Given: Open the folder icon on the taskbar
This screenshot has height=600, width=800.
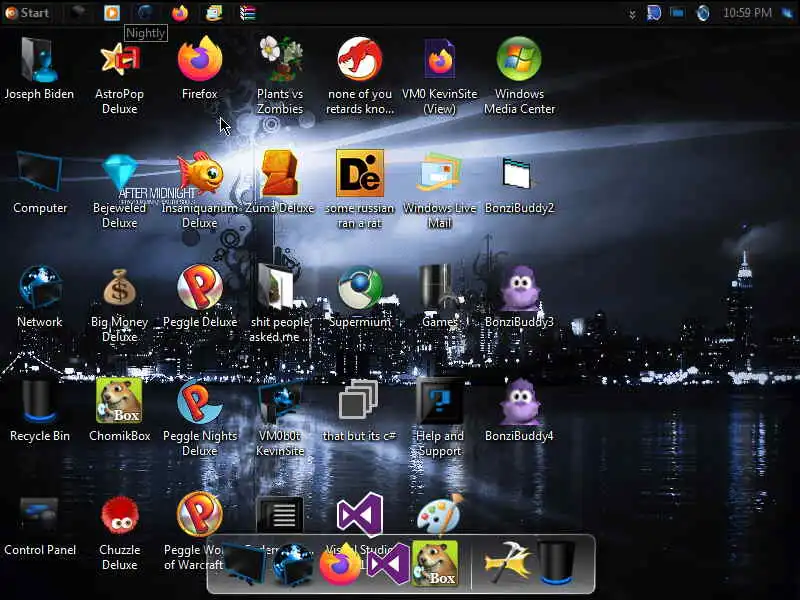Looking at the screenshot, I should 214,13.
